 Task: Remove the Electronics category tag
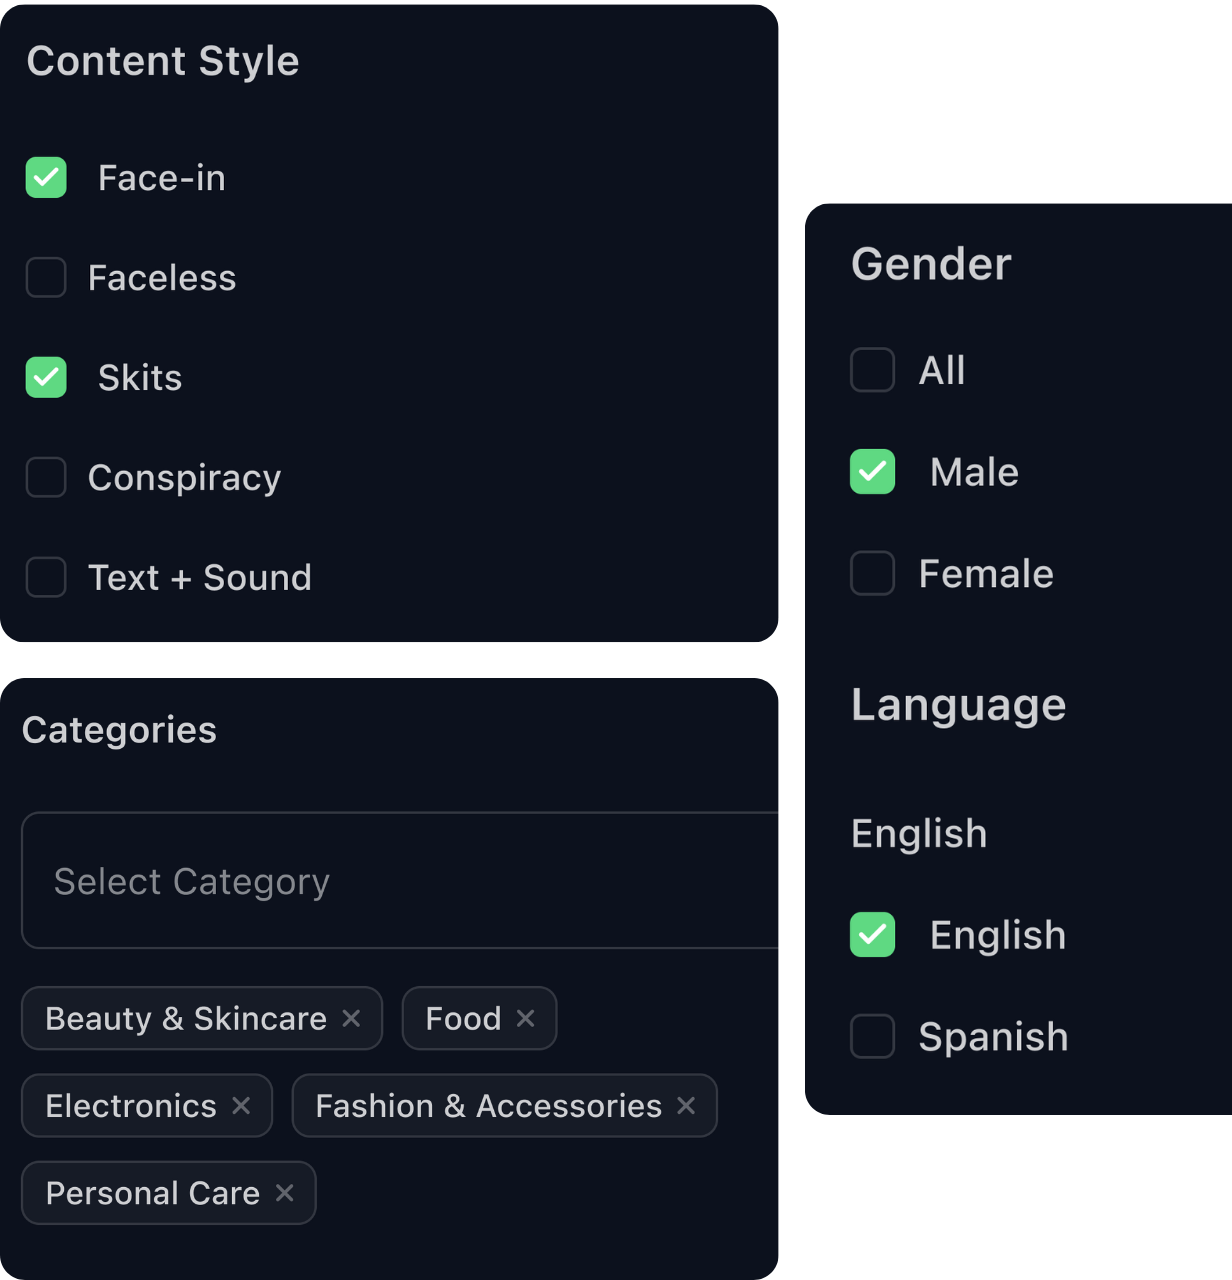tap(241, 1105)
